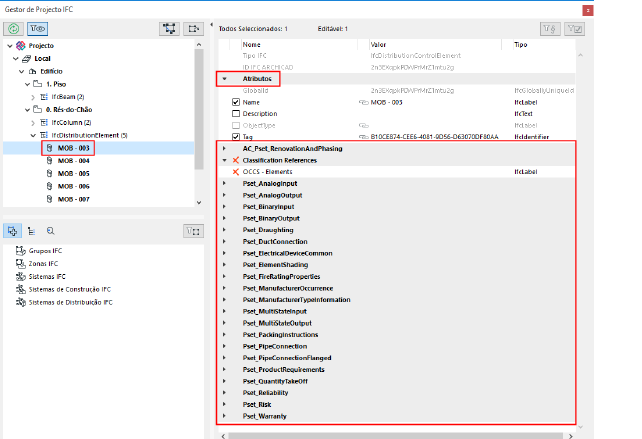Collapse the IfcDistributionElement group

[33, 136]
